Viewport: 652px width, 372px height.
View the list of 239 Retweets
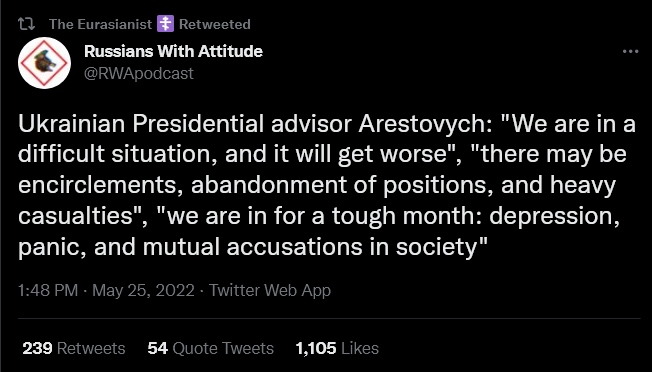(x=74, y=348)
